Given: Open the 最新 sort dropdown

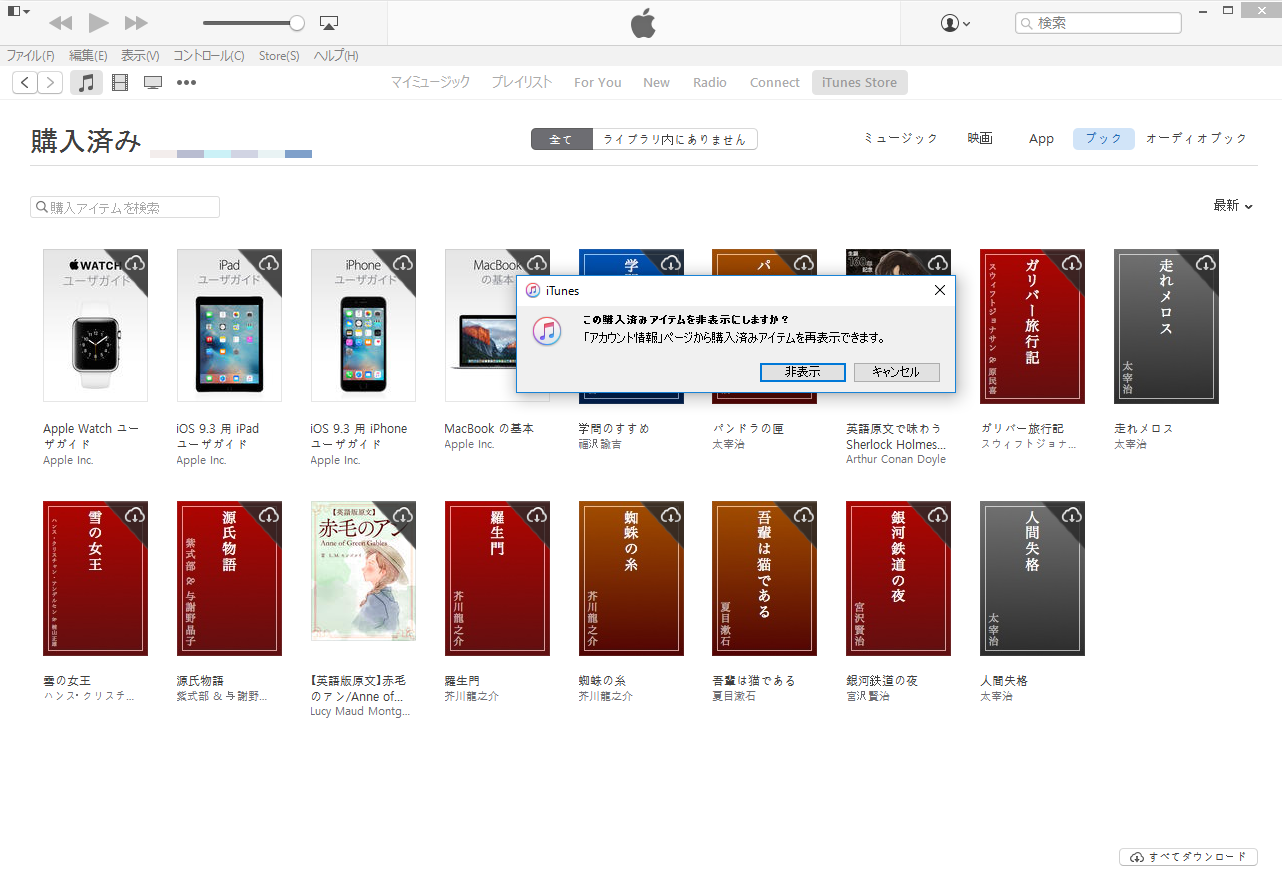Looking at the screenshot, I should (1233, 205).
